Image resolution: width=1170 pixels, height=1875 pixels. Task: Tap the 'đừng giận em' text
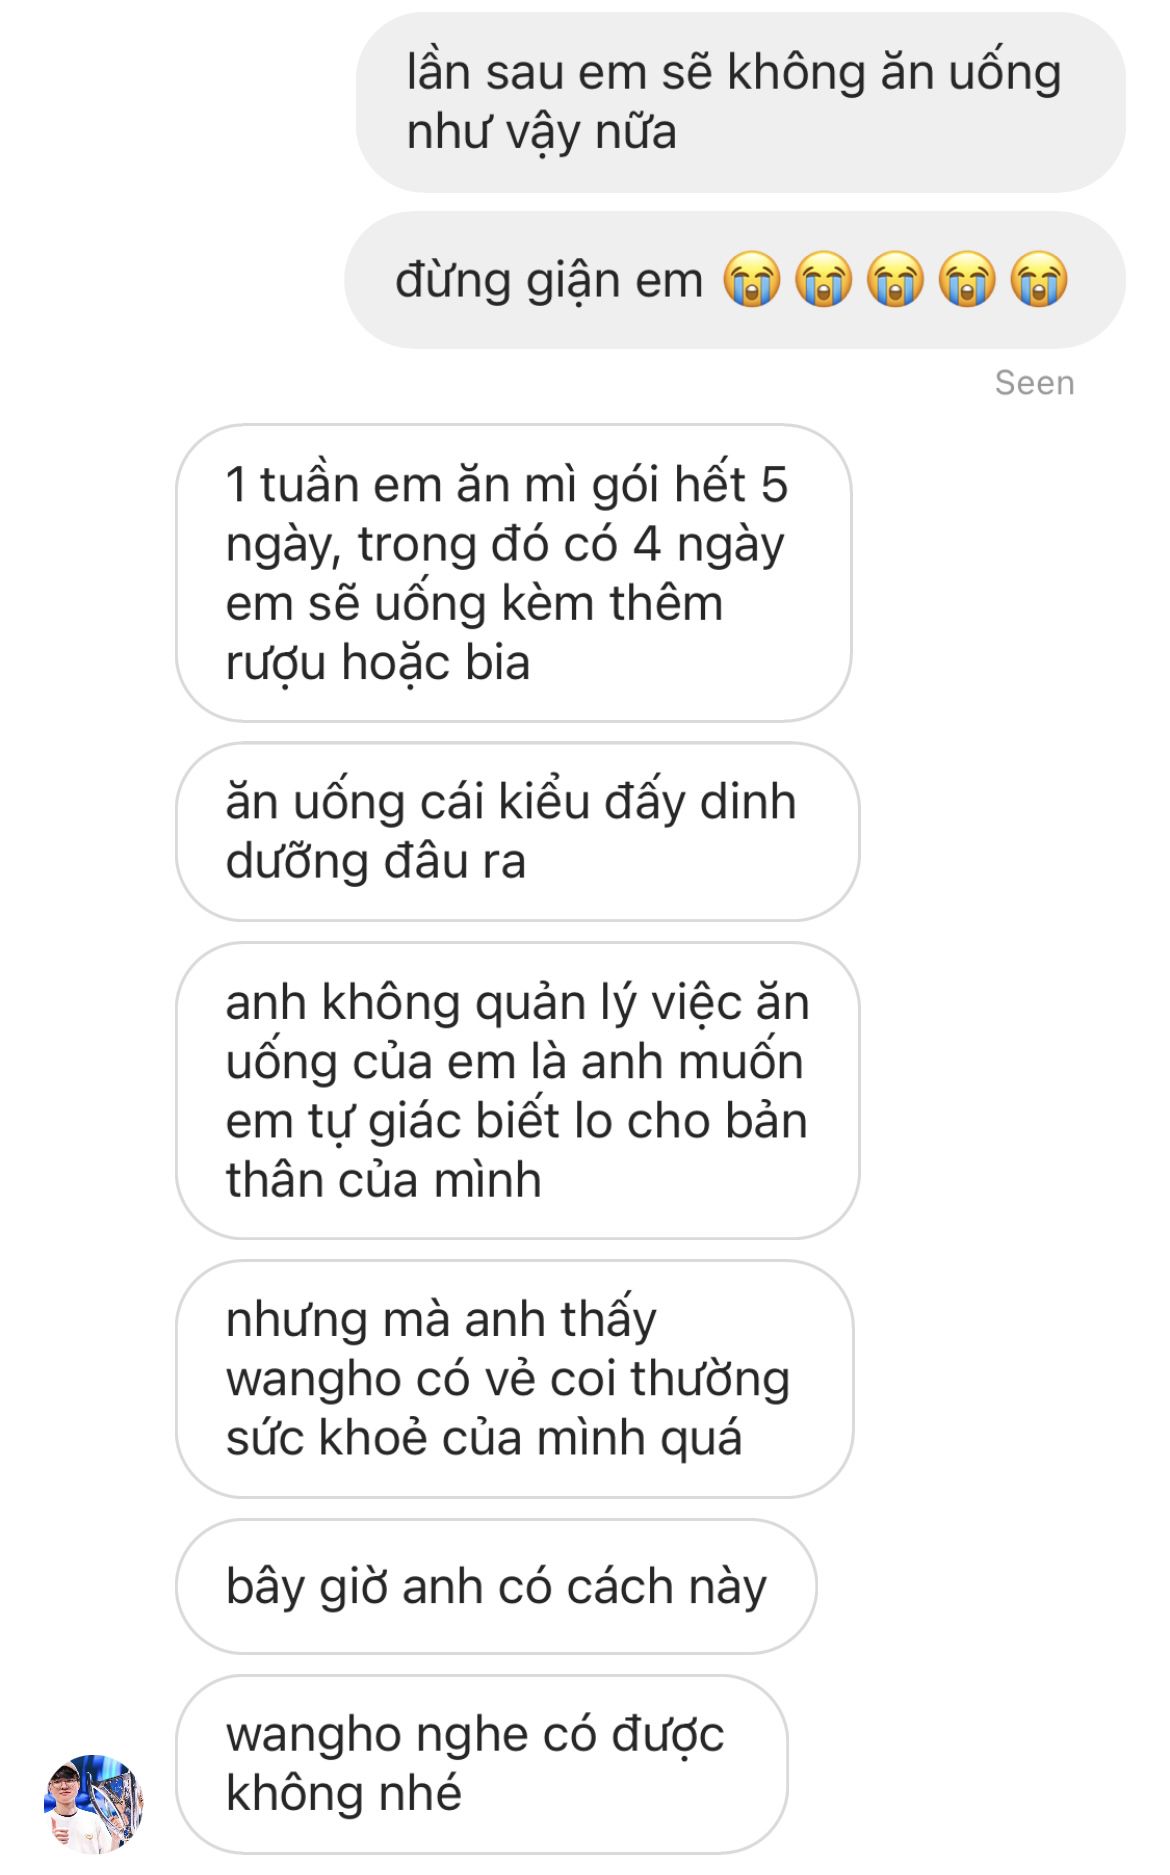pyautogui.click(x=549, y=280)
